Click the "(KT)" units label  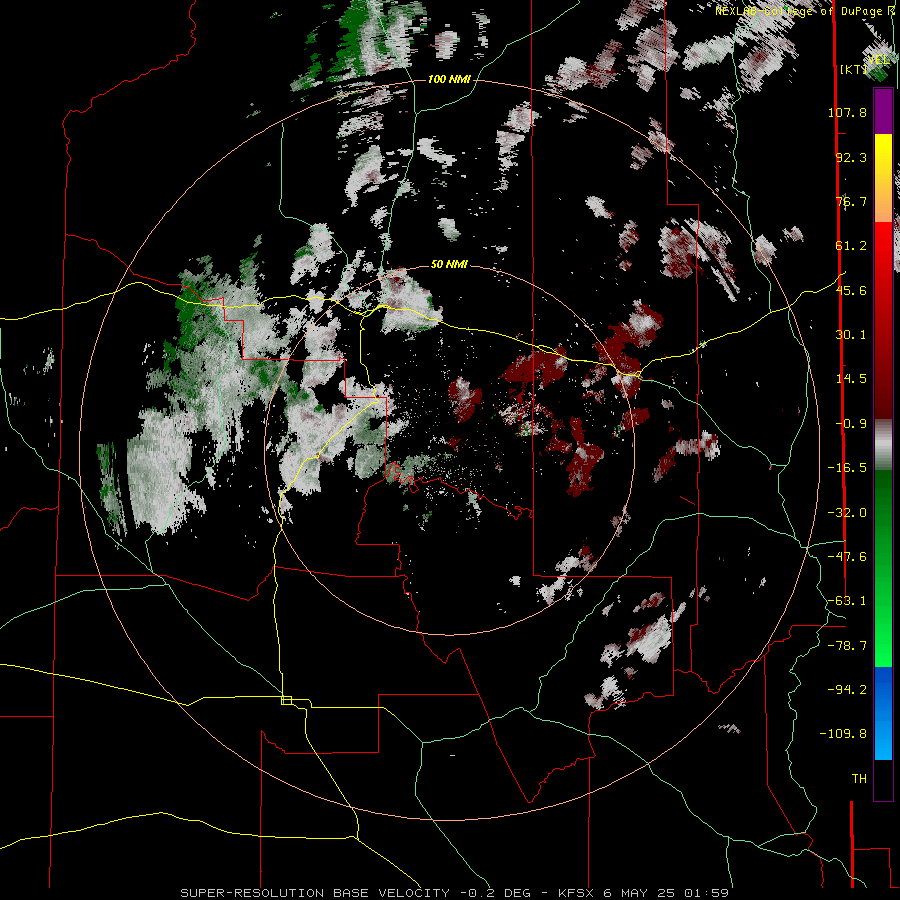pyautogui.click(x=854, y=69)
